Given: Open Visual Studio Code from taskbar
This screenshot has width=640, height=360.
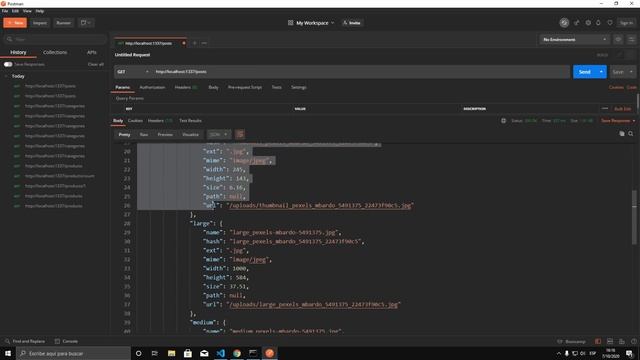Looking at the screenshot, I should pyautogui.click(x=220, y=353).
